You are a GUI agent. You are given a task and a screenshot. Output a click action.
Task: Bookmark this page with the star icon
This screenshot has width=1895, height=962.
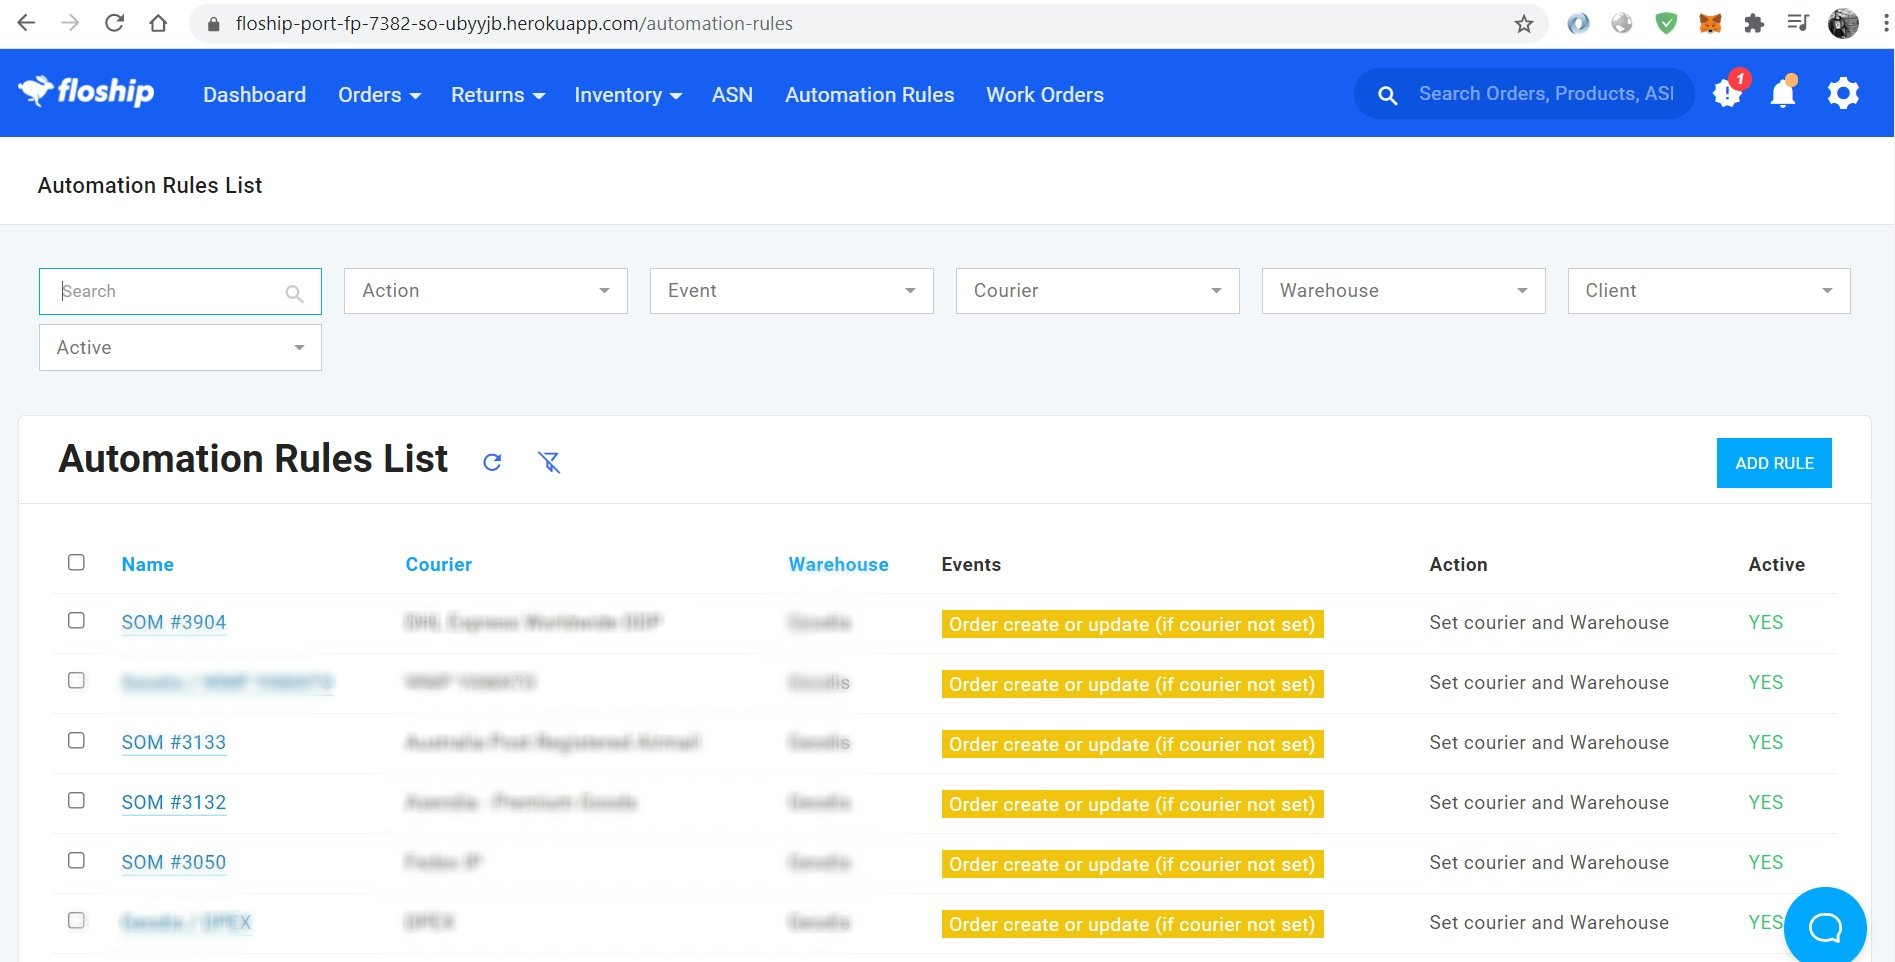1523,24
